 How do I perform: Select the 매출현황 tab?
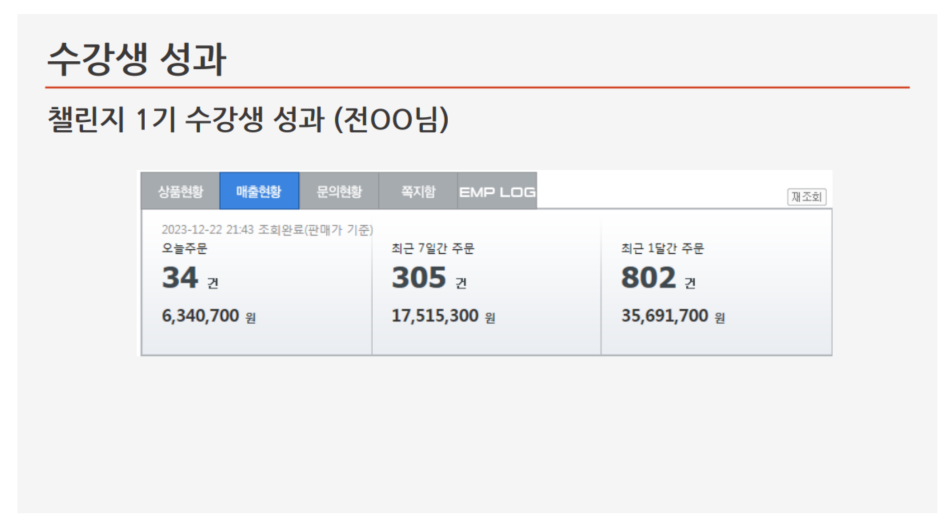pyautogui.click(x=259, y=191)
